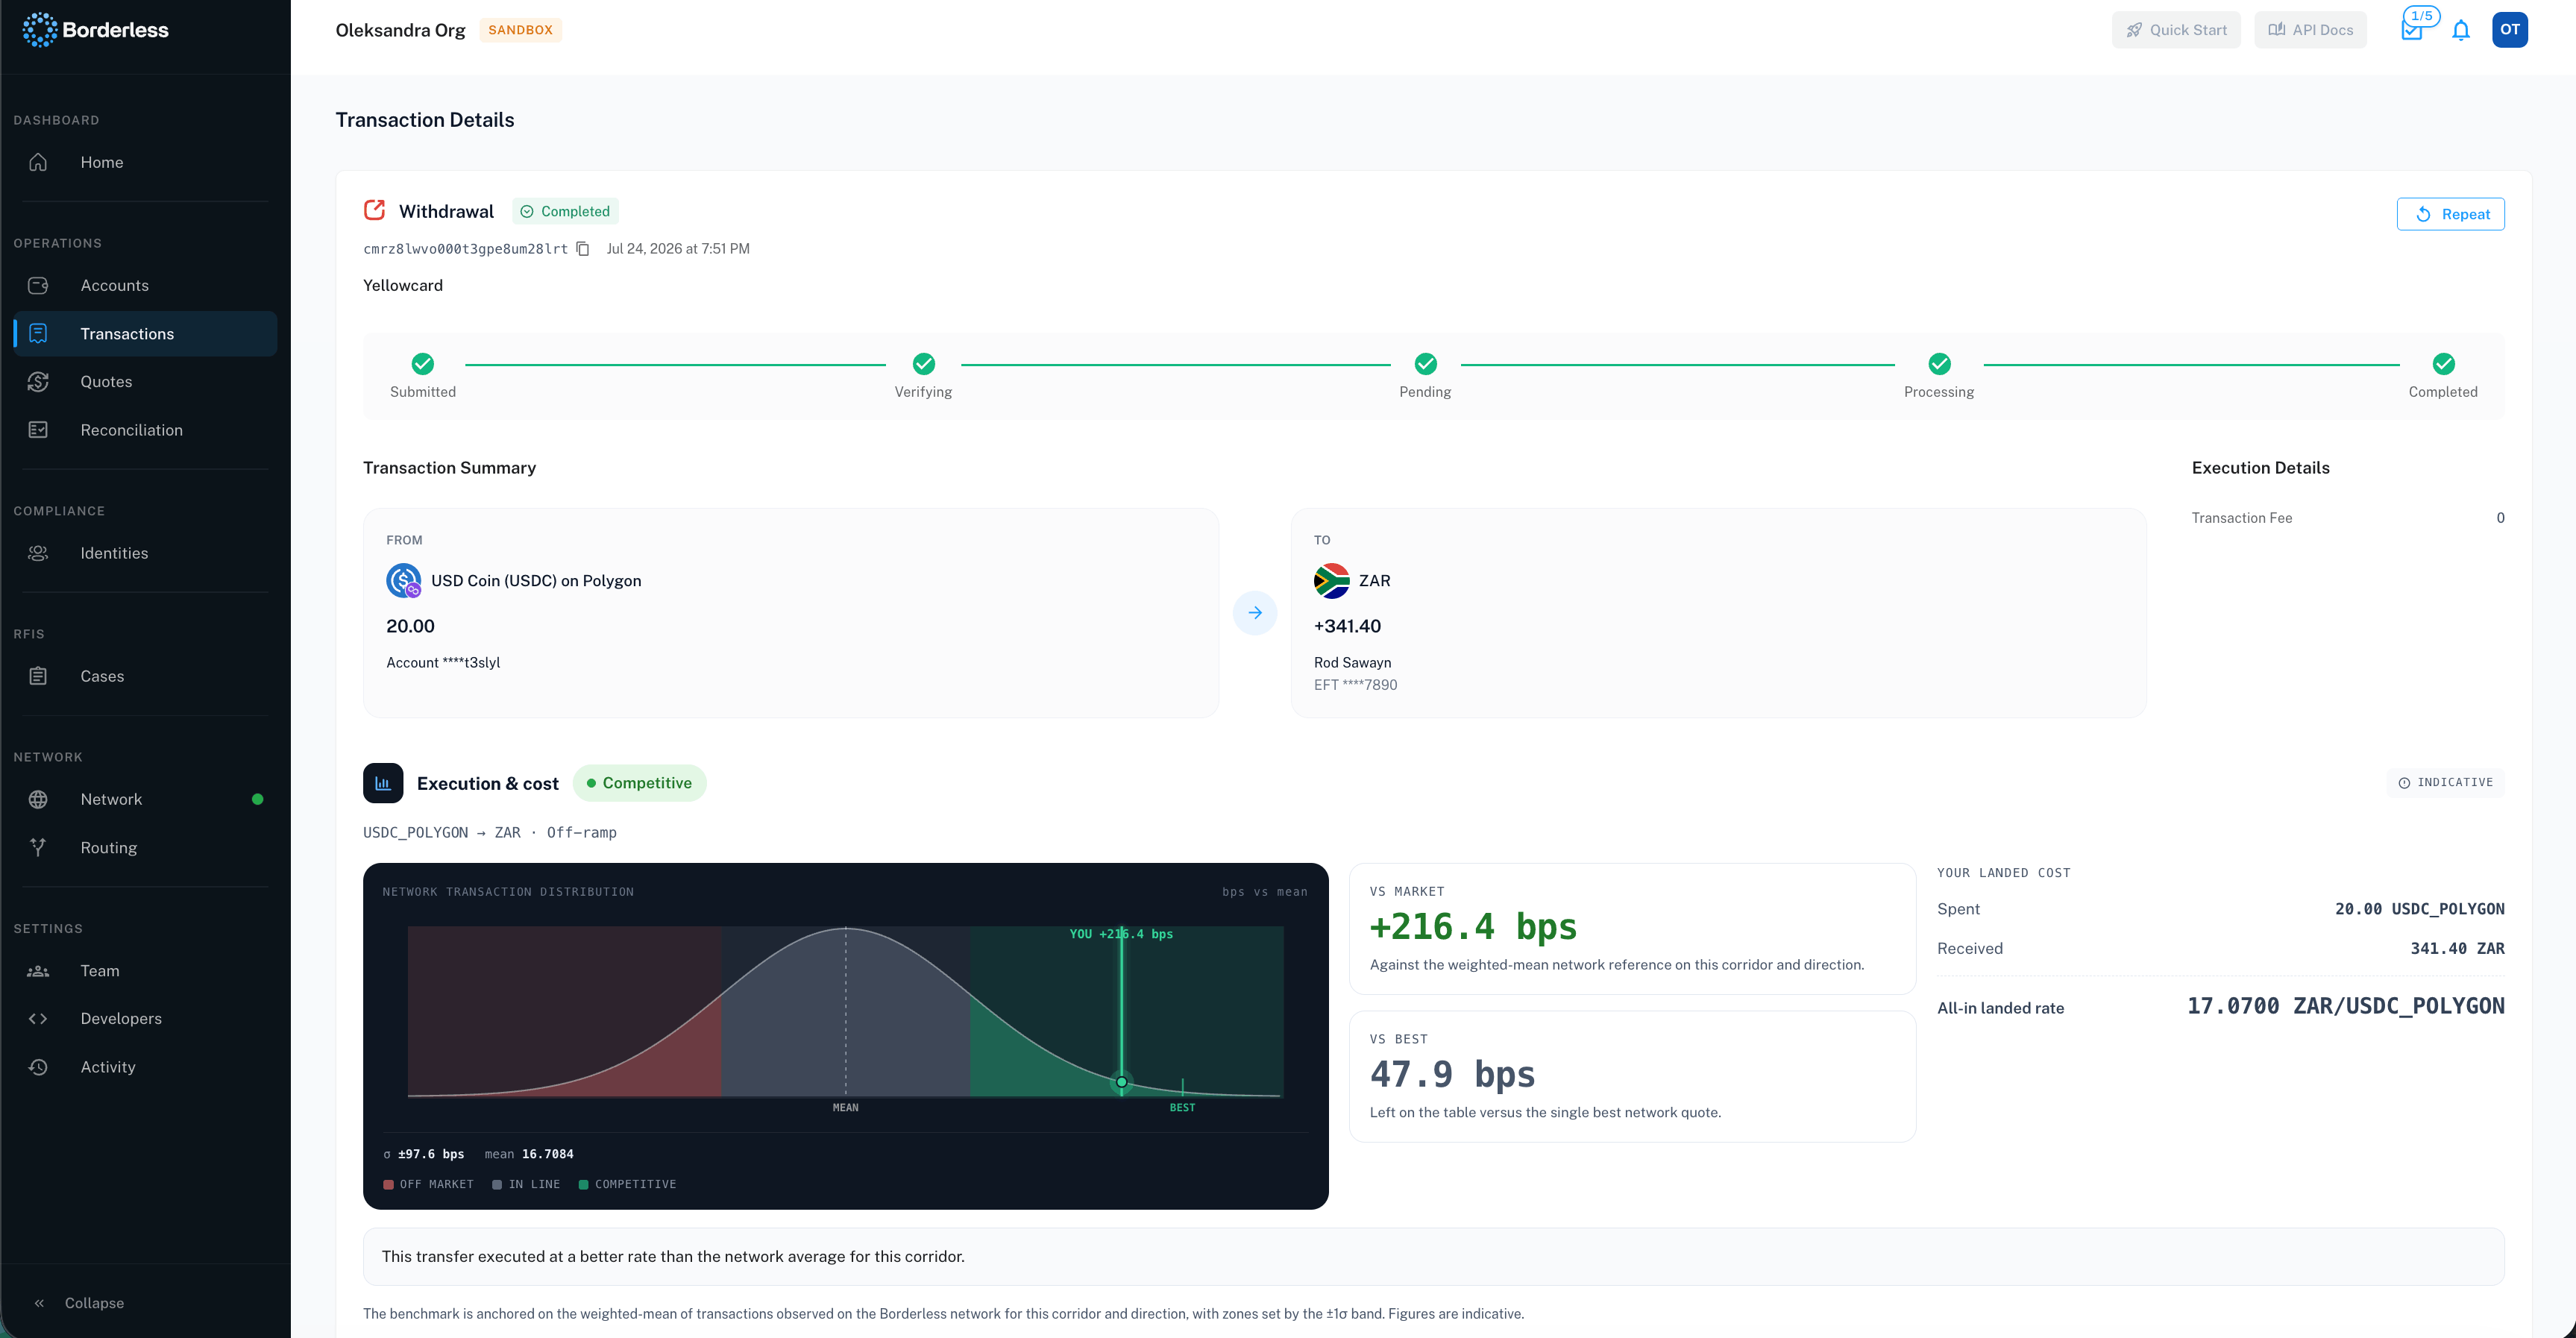This screenshot has height=1338, width=2576.
Task: Click the USDC coin icon
Action: point(404,581)
